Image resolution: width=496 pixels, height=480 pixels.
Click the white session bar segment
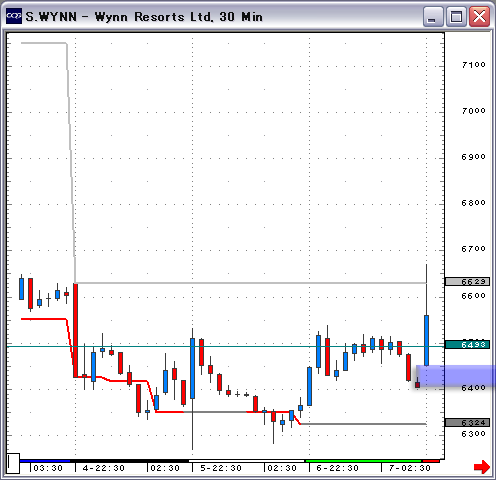coord(247,461)
